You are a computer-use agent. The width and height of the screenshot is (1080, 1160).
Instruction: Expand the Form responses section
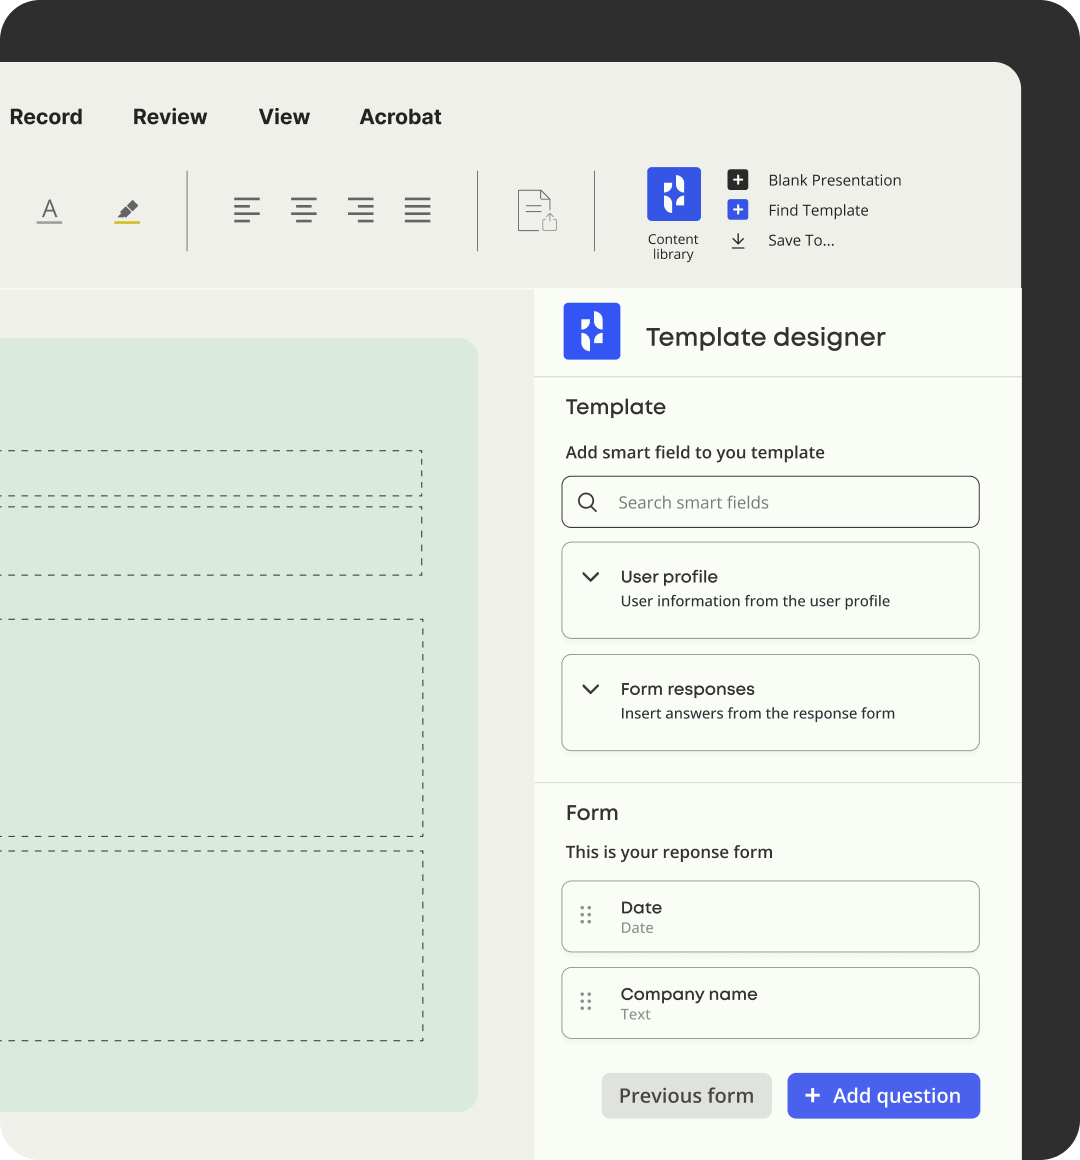pyautogui.click(x=591, y=689)
